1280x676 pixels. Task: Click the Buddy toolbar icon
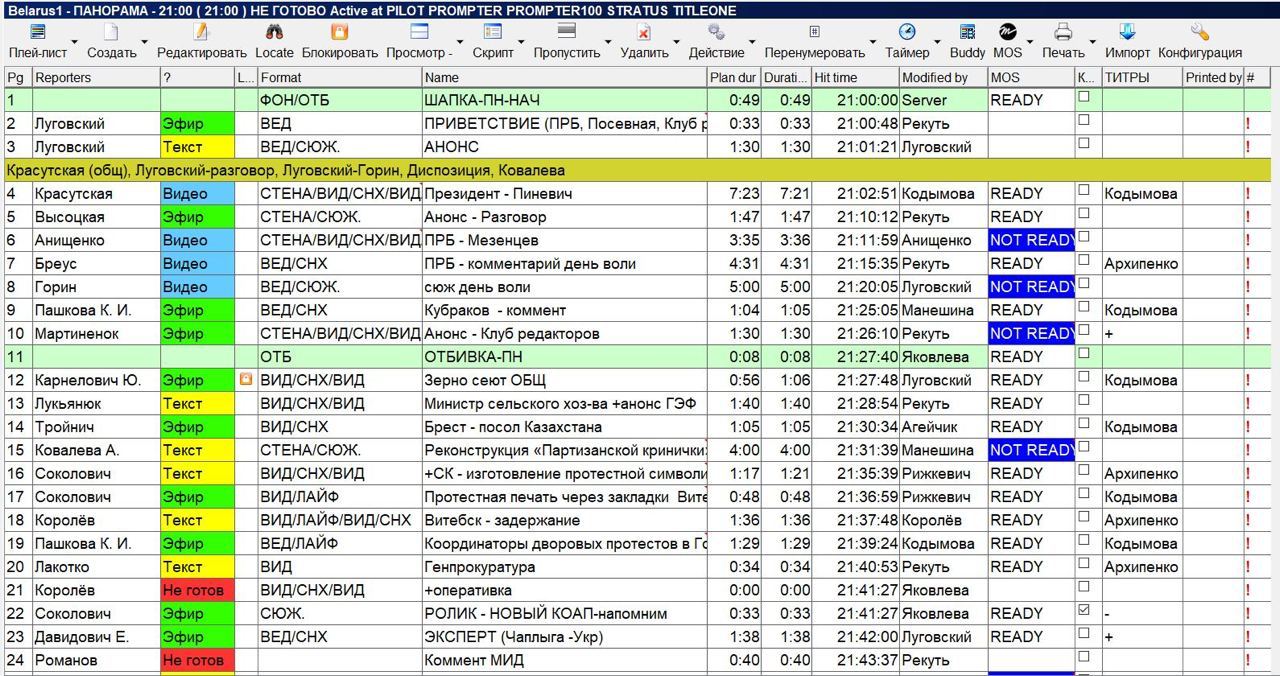click(x=967, y=33)
